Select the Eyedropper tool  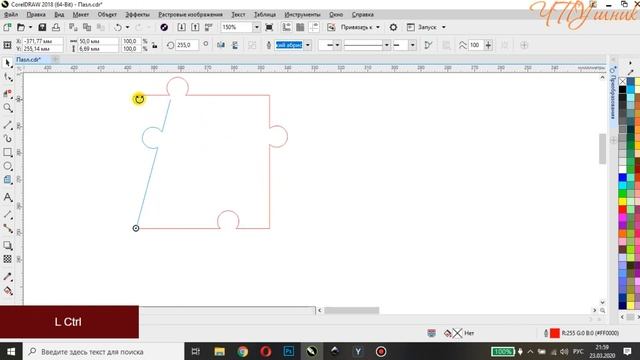(7, 277)
